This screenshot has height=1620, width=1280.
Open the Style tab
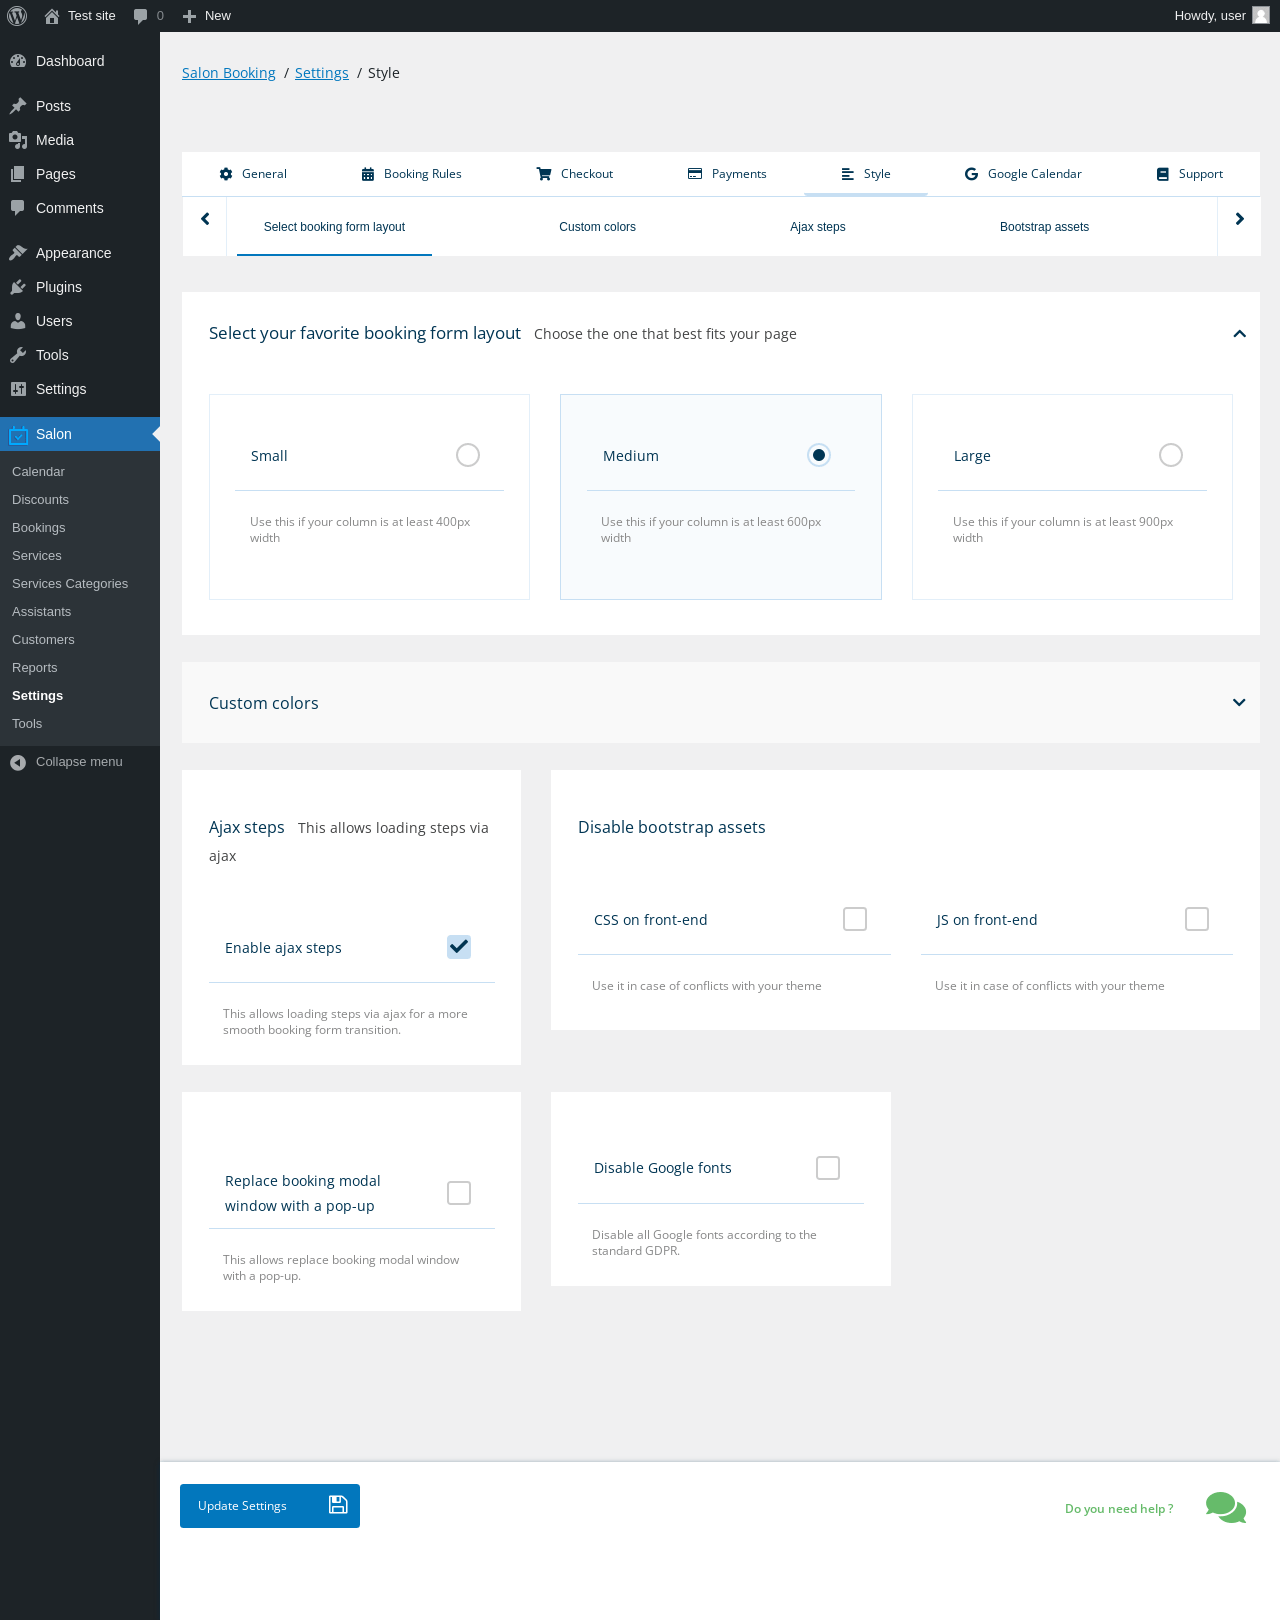(866, 174)
